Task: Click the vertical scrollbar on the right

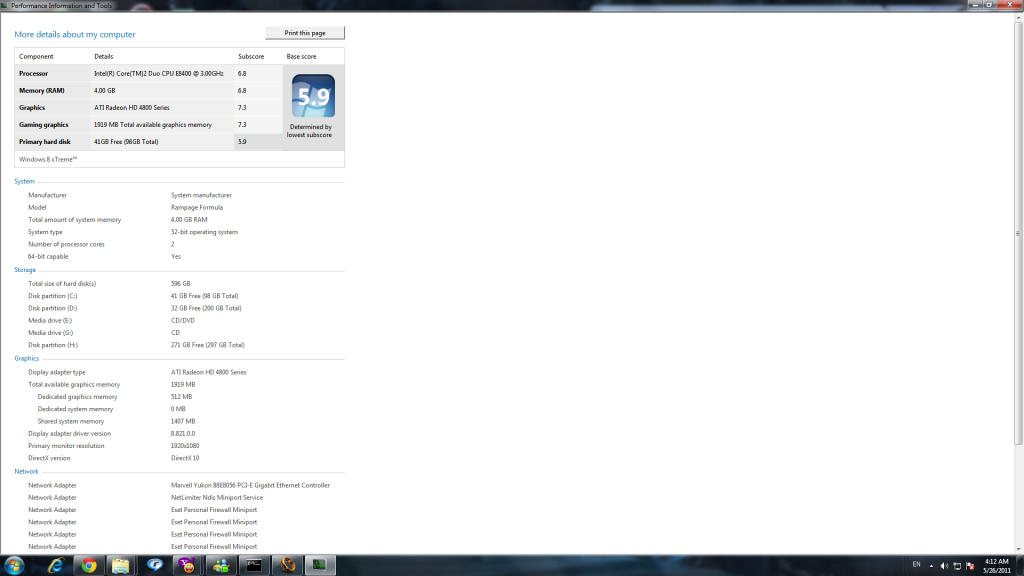Action: pos(1019,250)
